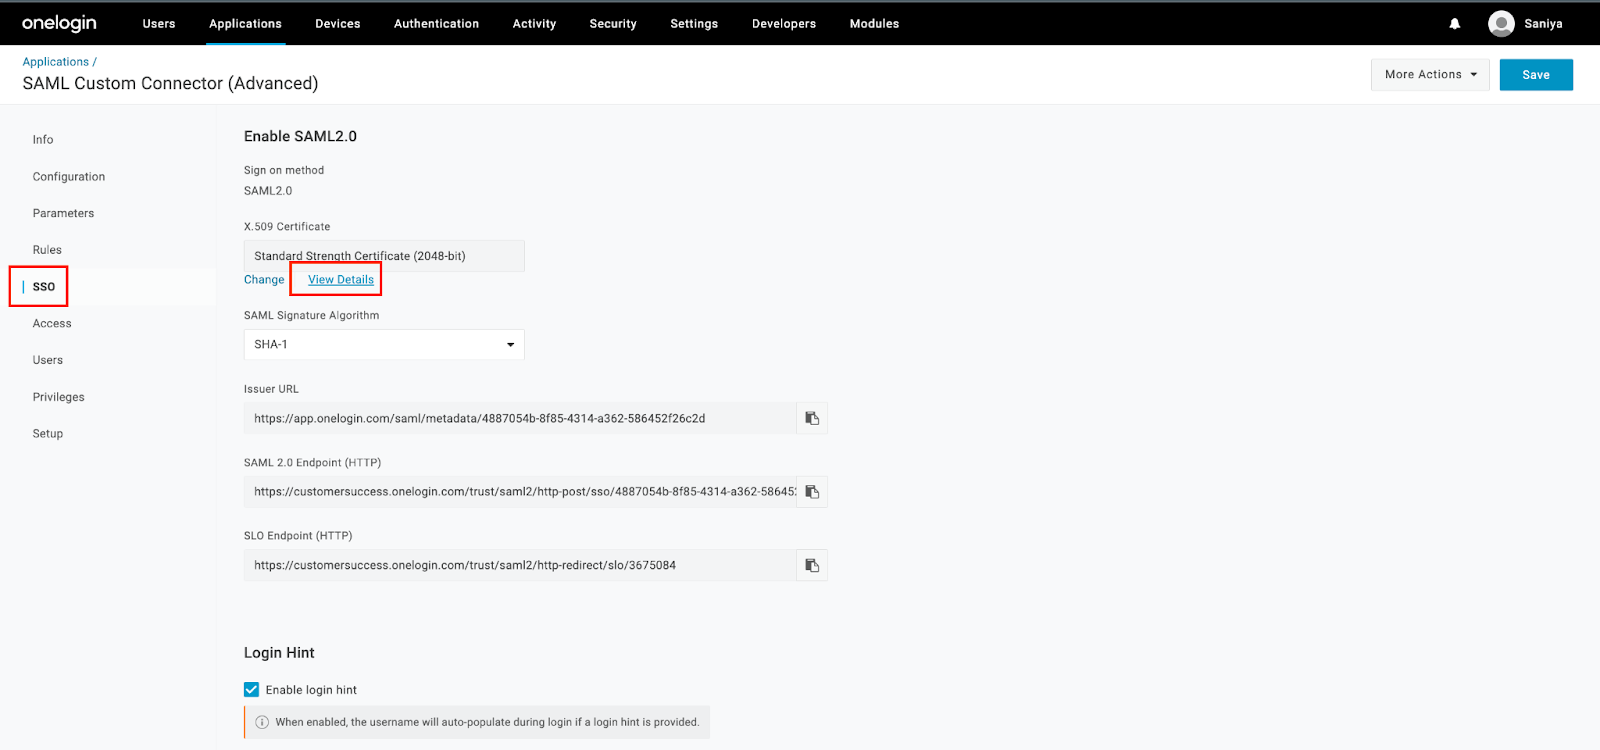Click the 'Login Hint' heading
1600x750 pixels.
click(x=279, y=653)
